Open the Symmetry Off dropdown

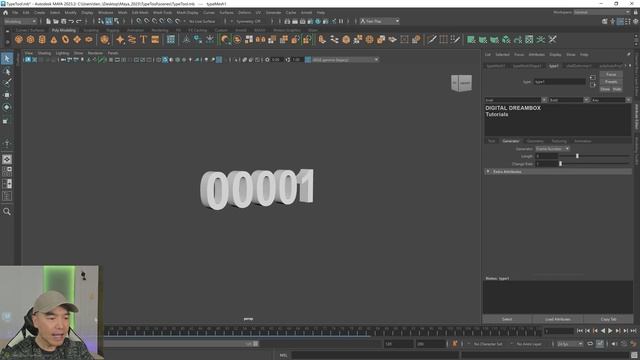pyautogui.click(x=247, y=21)
